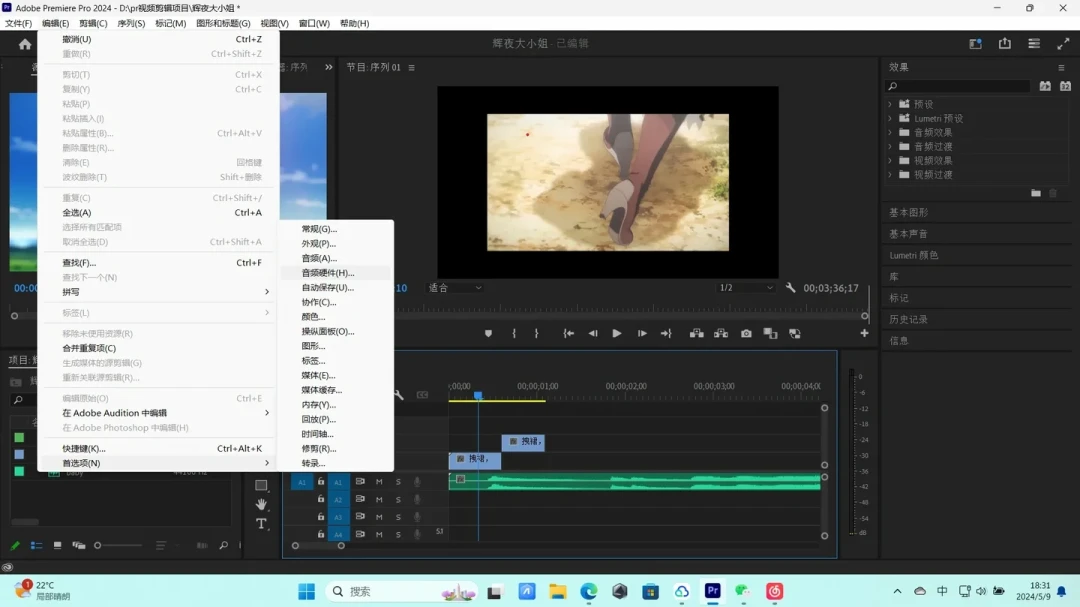Open the 基本图形 panel
The width and height of the screenshot is (1080, 607).
coord(908,212)
